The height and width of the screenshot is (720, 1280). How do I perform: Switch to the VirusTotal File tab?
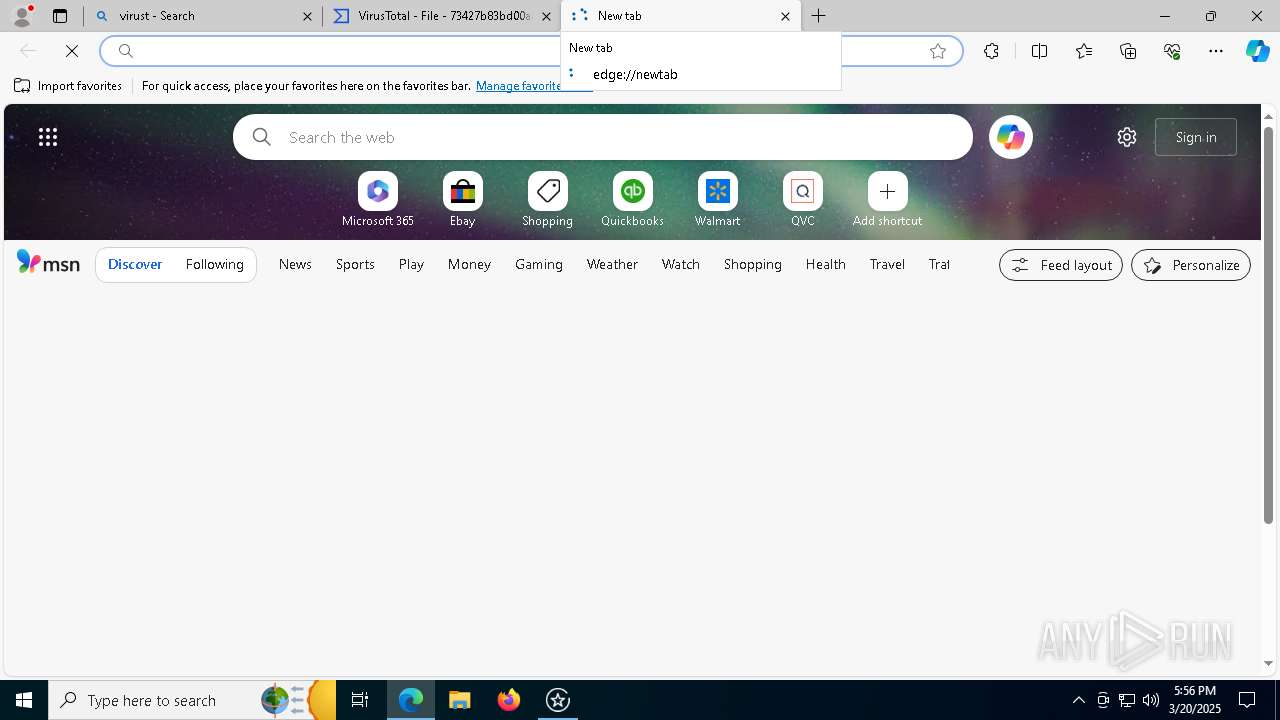[443, 16]
